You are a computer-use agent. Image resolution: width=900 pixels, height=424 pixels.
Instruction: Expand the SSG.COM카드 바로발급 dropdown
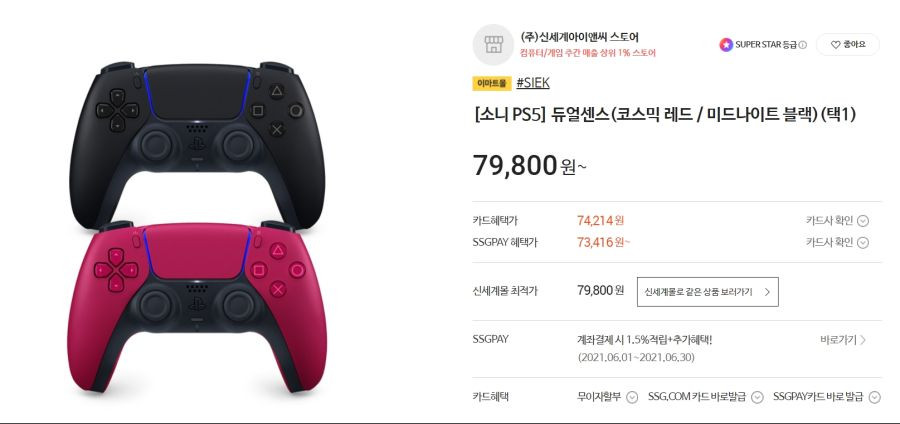[757, 397]
